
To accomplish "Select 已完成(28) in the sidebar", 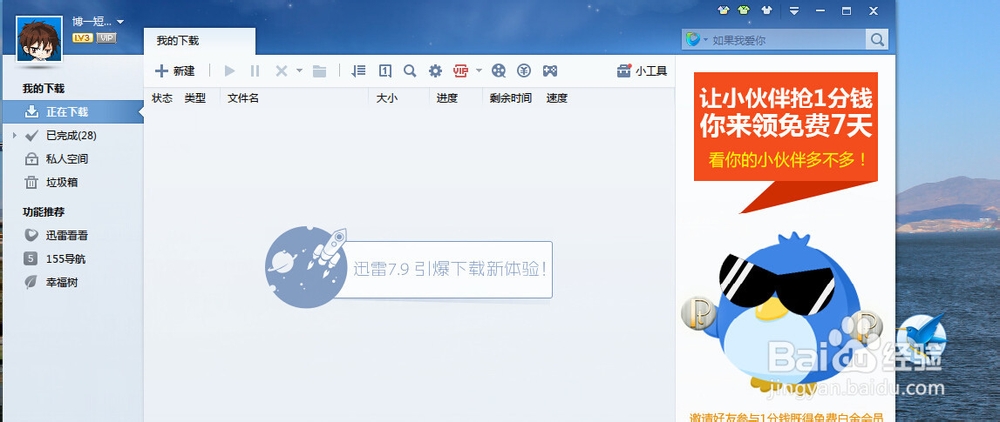I will [73, 135].
